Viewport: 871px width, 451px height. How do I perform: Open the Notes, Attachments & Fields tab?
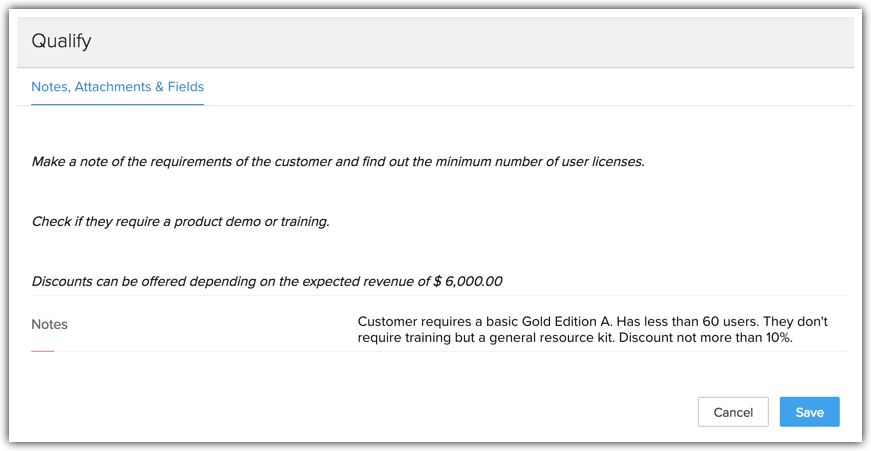[117, 87]
